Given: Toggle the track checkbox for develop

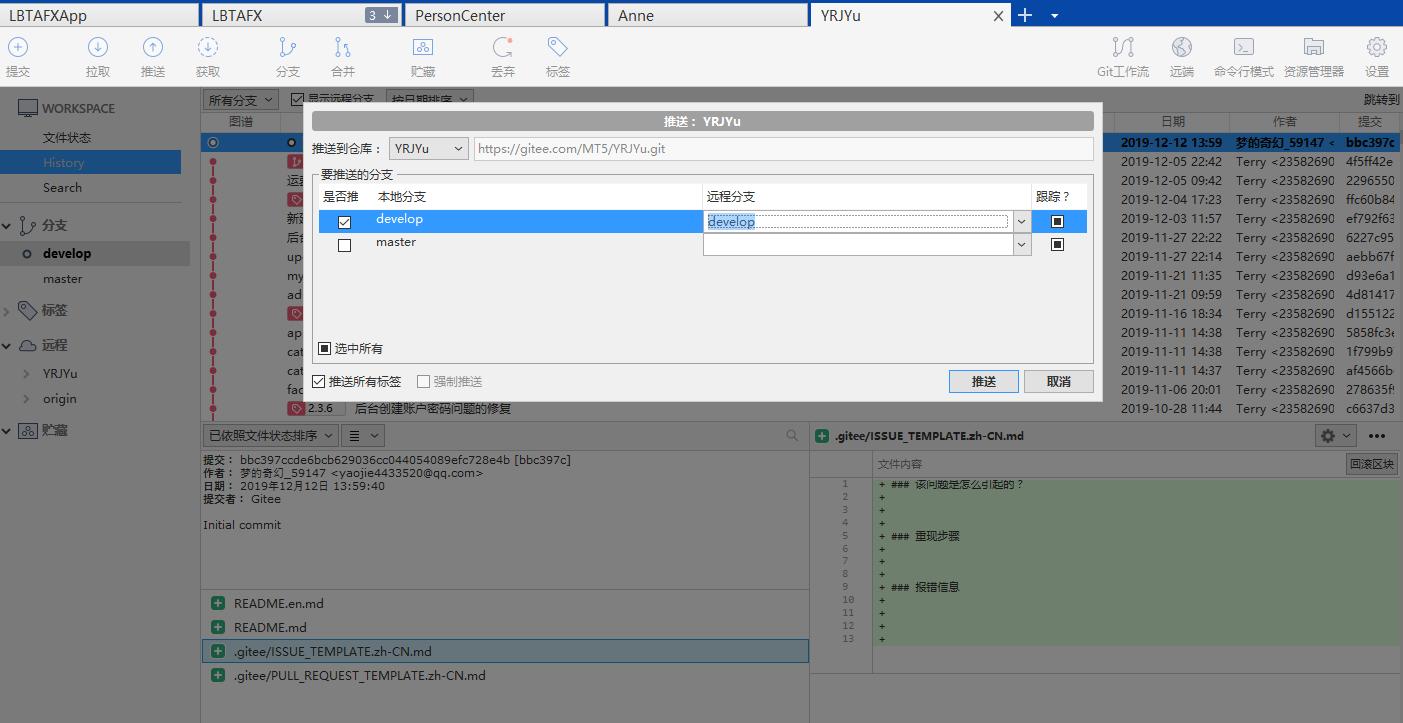Looking at the screenshot, I should 1057,221.
